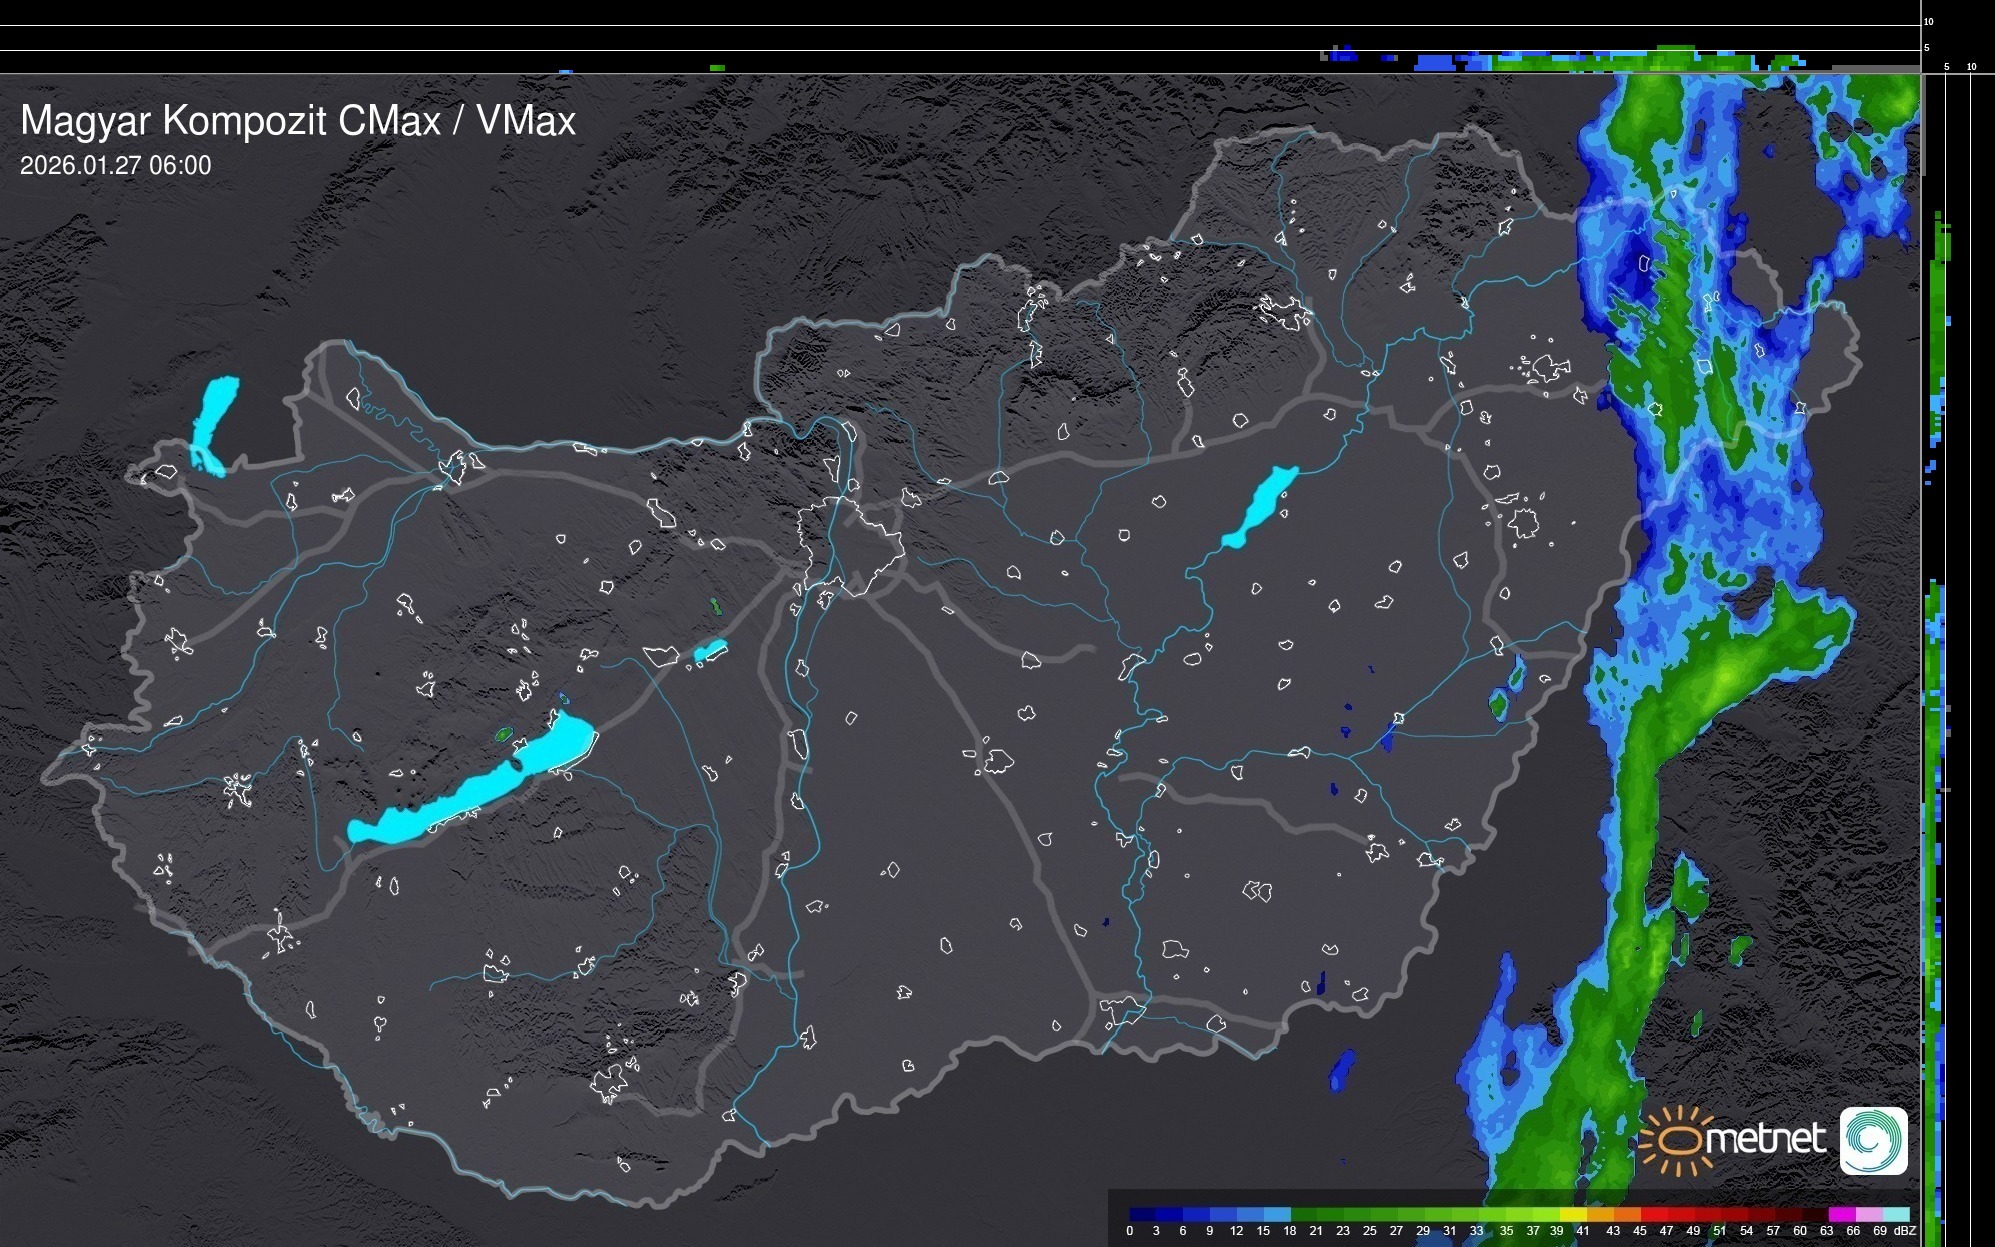The height and width of the screenshot is (1247, 1995).
Task: Click the bright red 45-47 dBZ swatch
Action: (x=1653, y=1214)
